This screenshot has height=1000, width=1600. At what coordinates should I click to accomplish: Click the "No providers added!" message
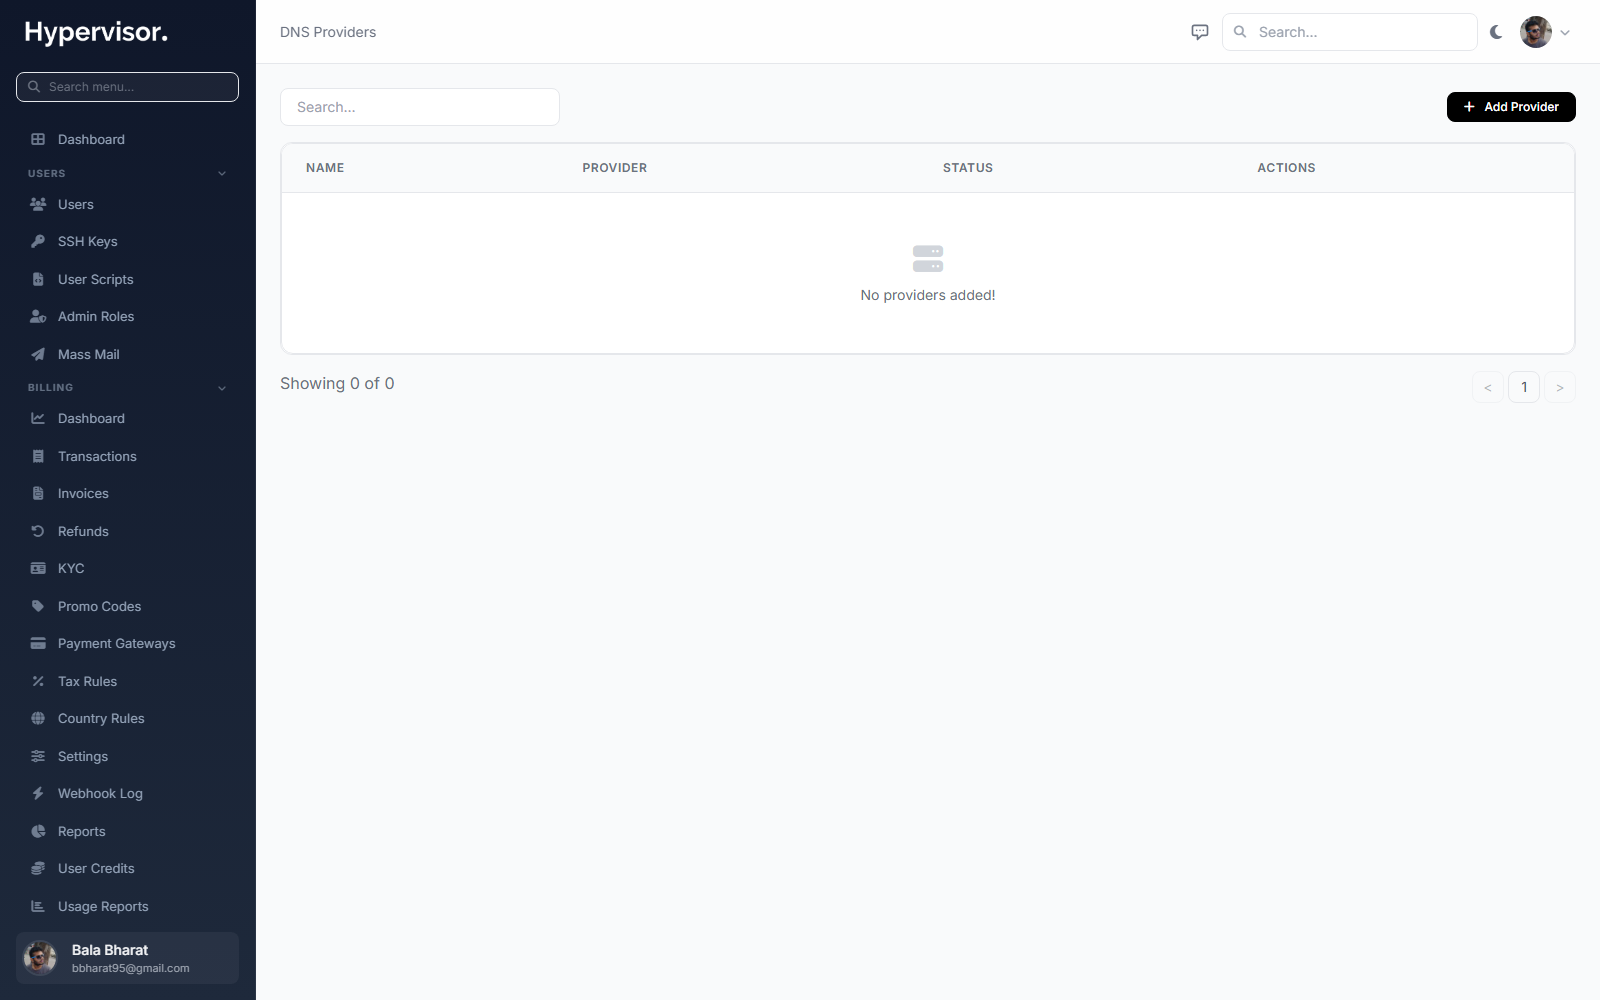pyautogui.click(x=928, y=295)
